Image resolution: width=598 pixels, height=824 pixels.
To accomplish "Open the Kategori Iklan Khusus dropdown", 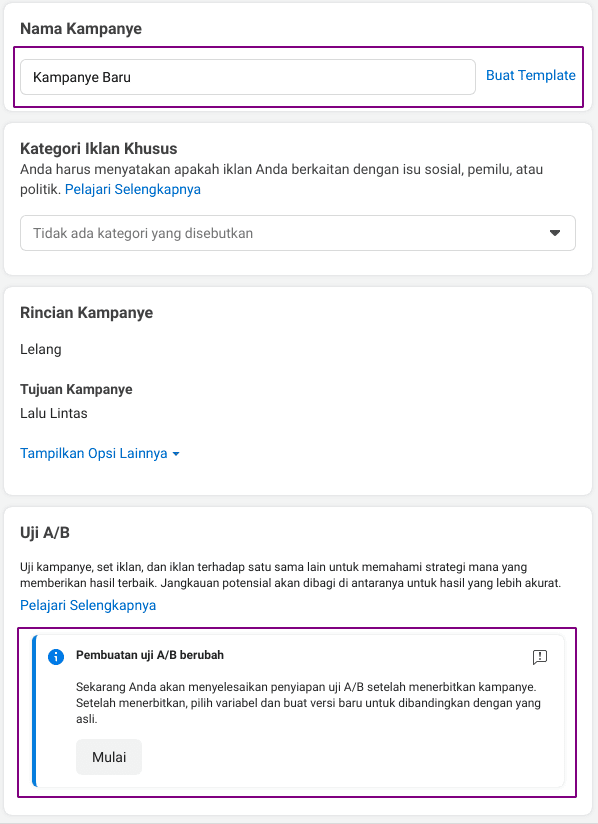I will tap(298, 233).
